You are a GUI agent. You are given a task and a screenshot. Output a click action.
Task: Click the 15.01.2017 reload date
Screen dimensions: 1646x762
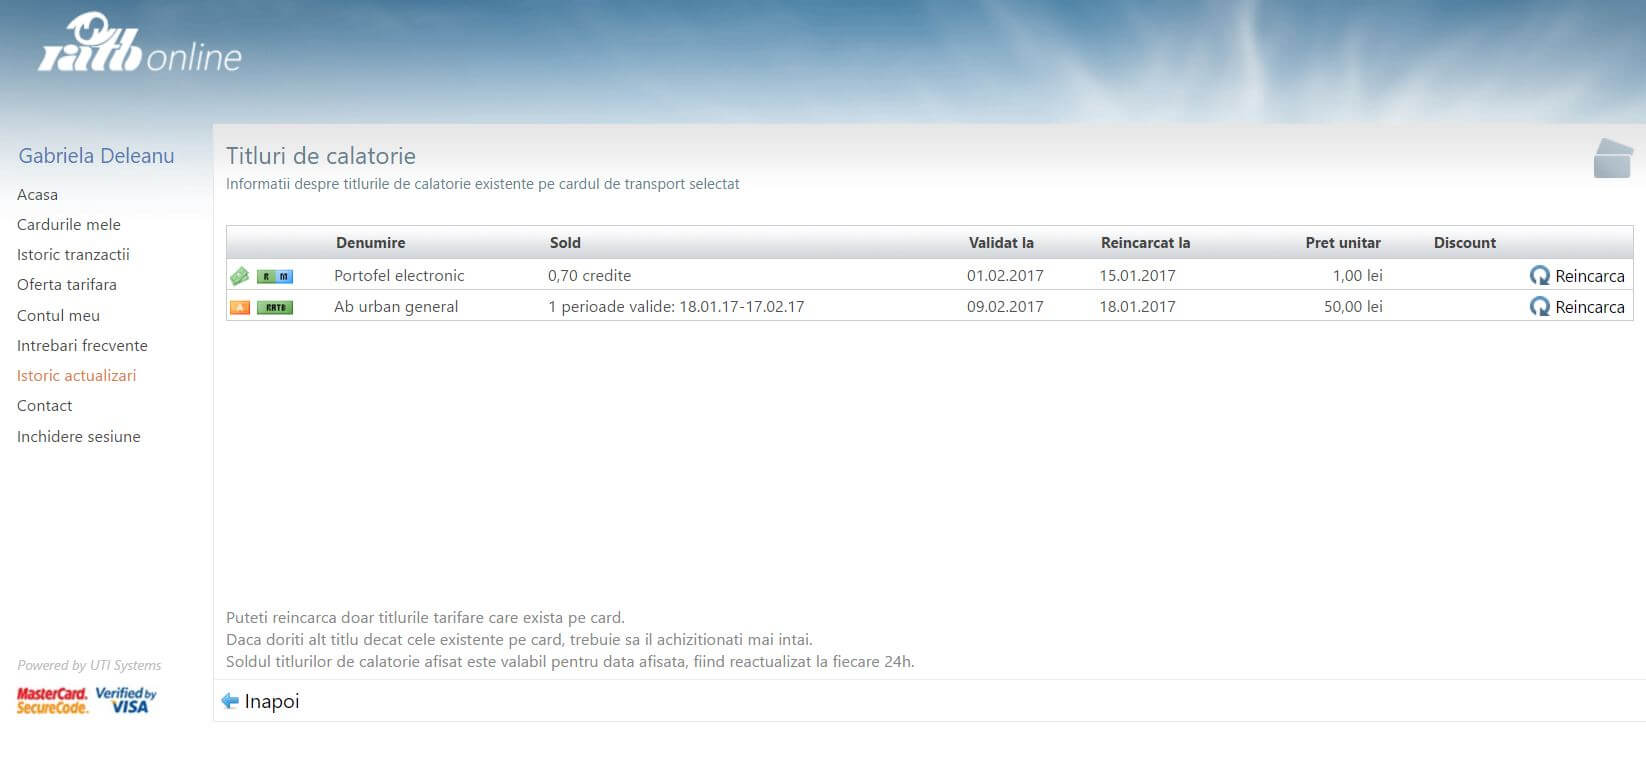pos(1137,276)
